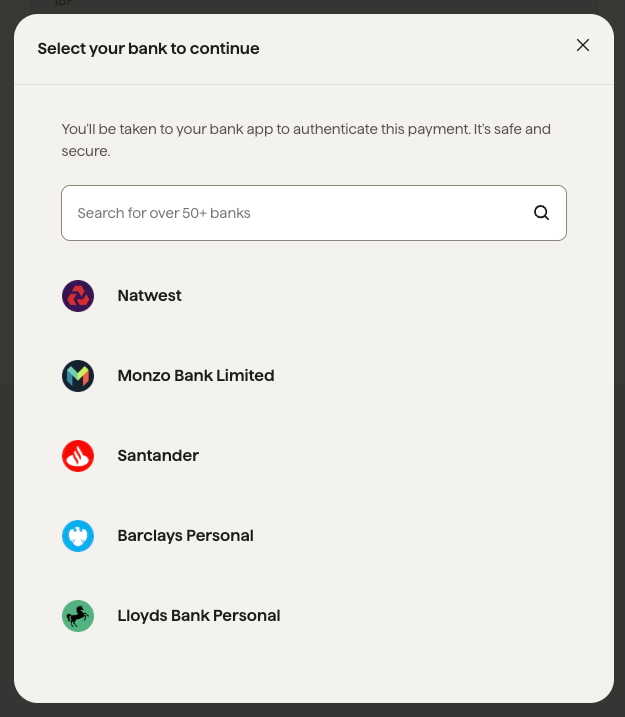Choose Monzo Bank Limited from the list
This screenshot has height=717, width=625.
(x=196, y=375)
